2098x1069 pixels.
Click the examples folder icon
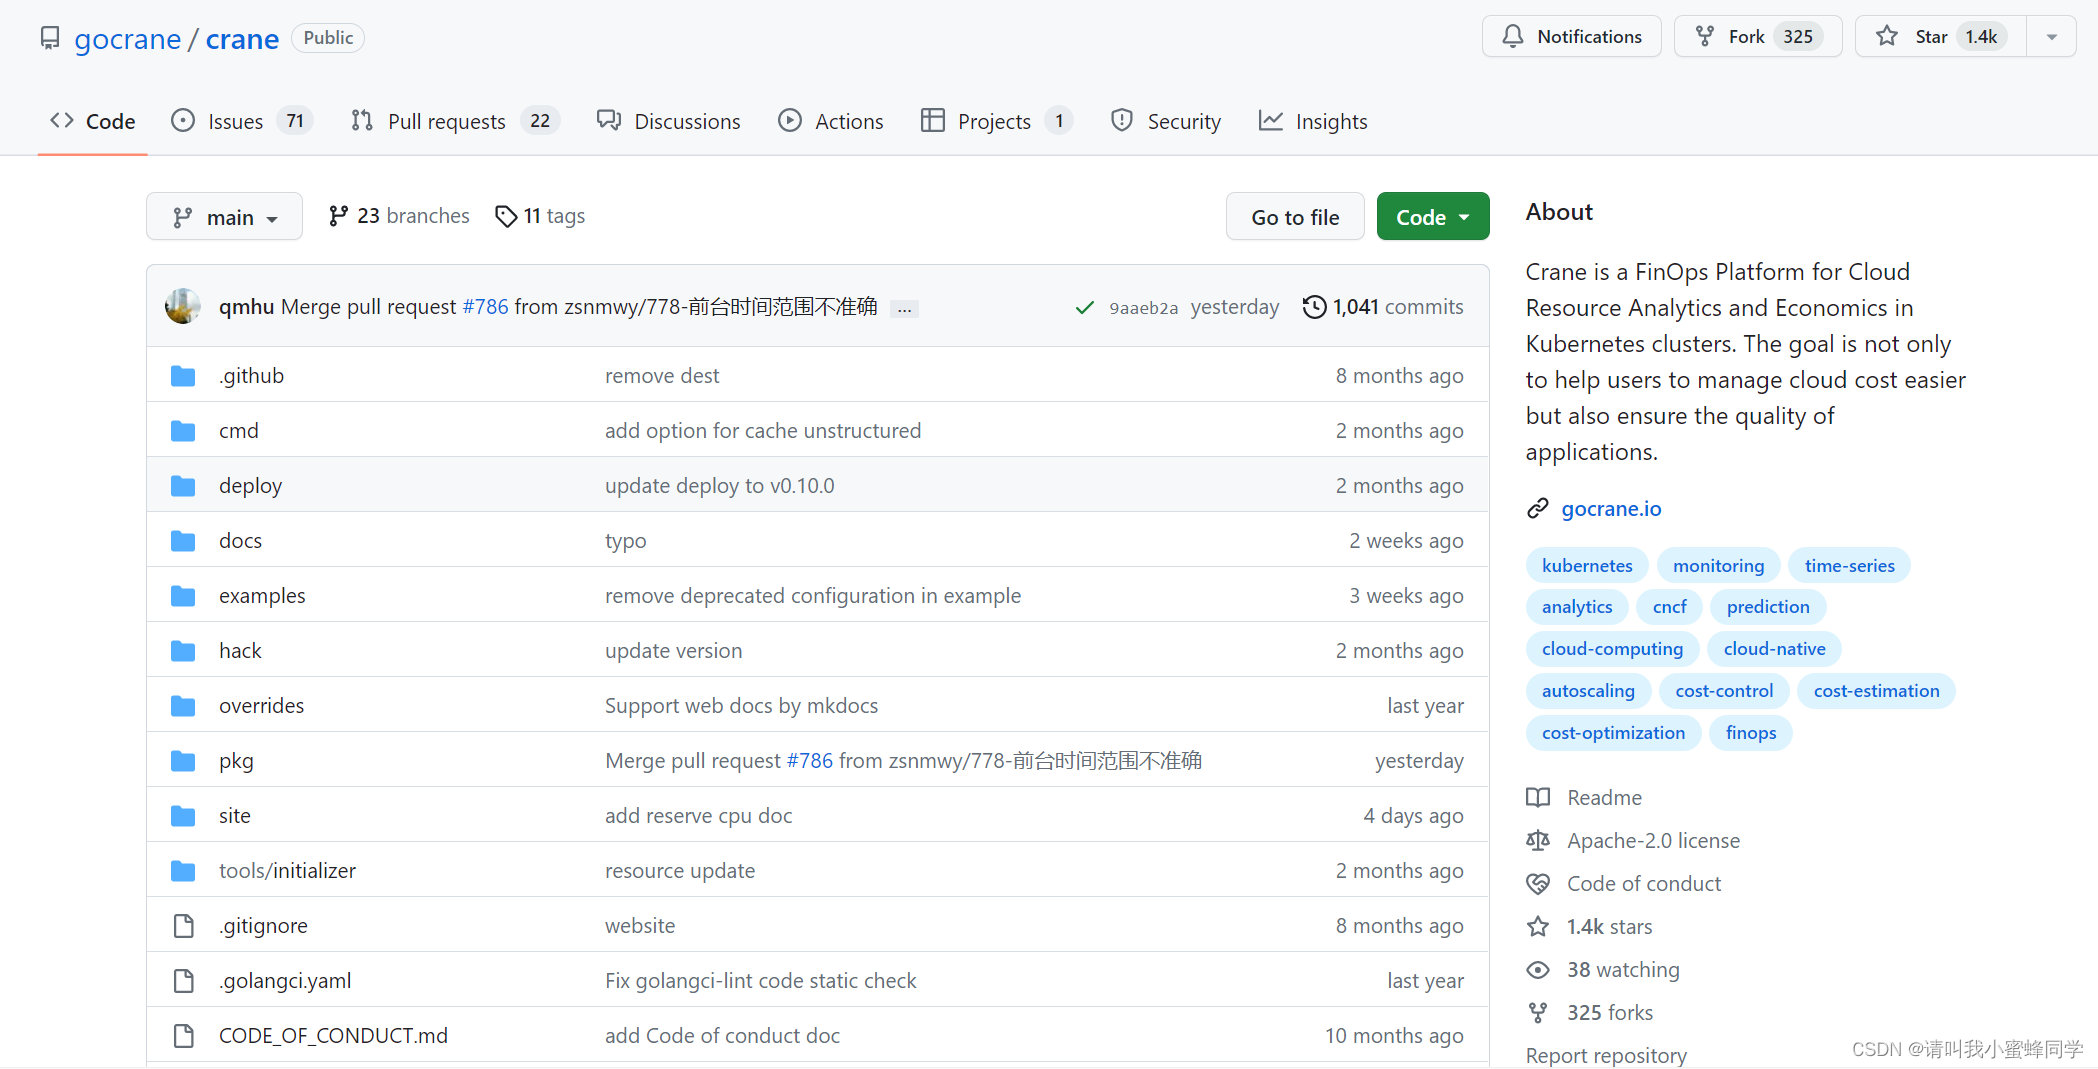(183, 596)
